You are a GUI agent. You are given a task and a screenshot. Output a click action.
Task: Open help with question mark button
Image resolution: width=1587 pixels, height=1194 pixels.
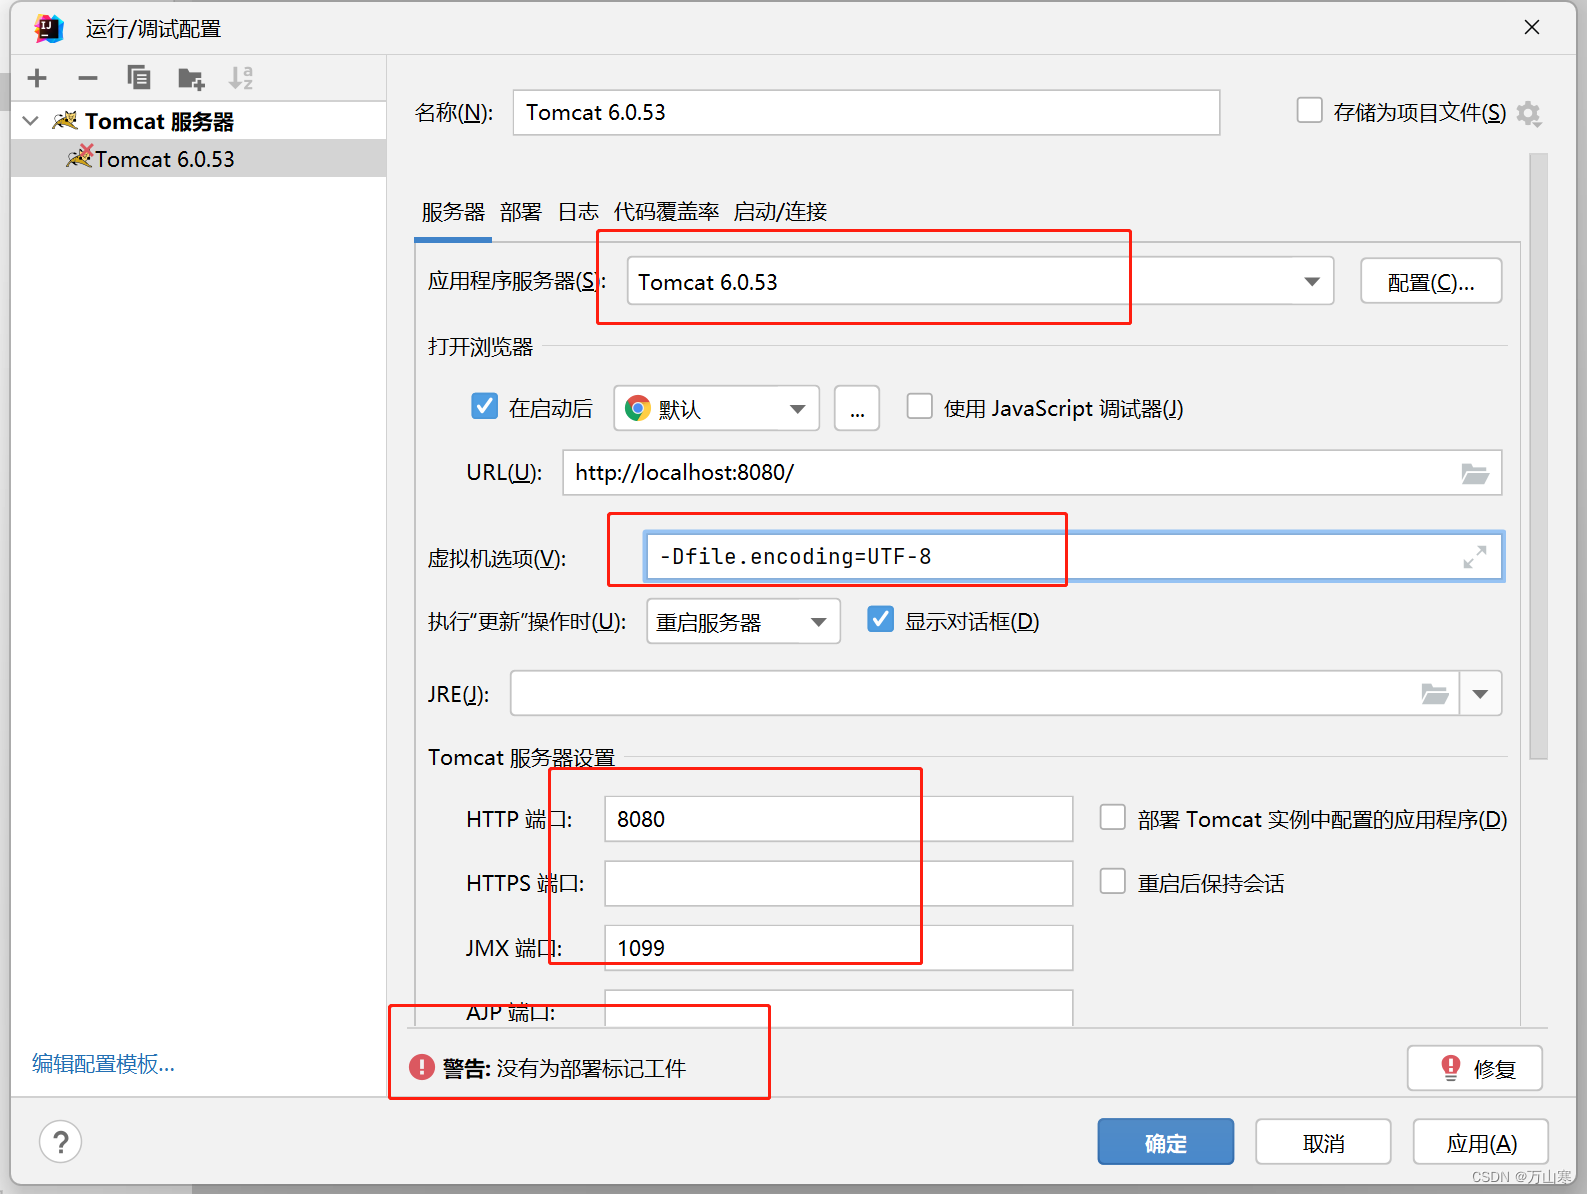coord(61,1142)
